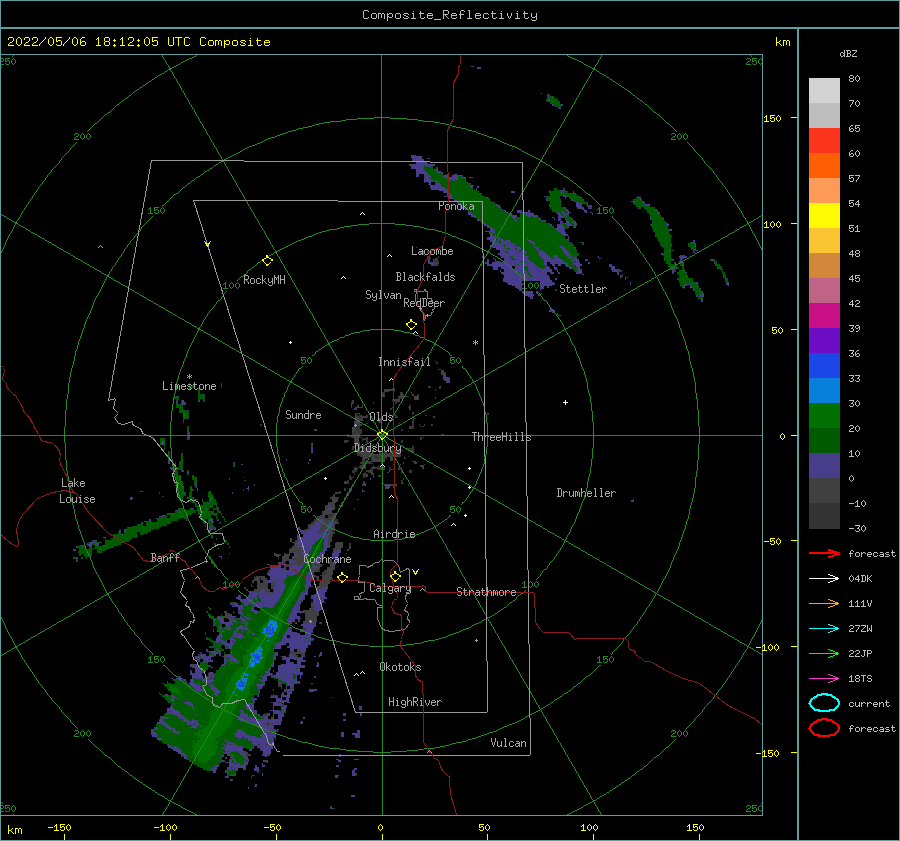
Task: Click the Ponoka city label
Action: pos(456,206)
